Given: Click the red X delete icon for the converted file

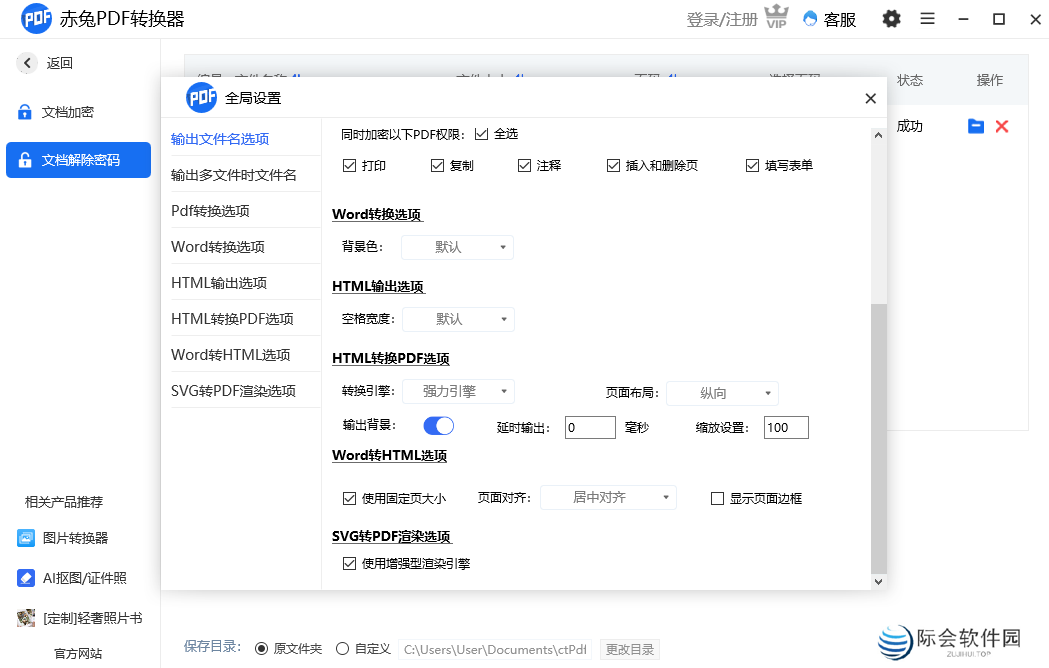Looking at the screenshot, I should pos(1004,126).
